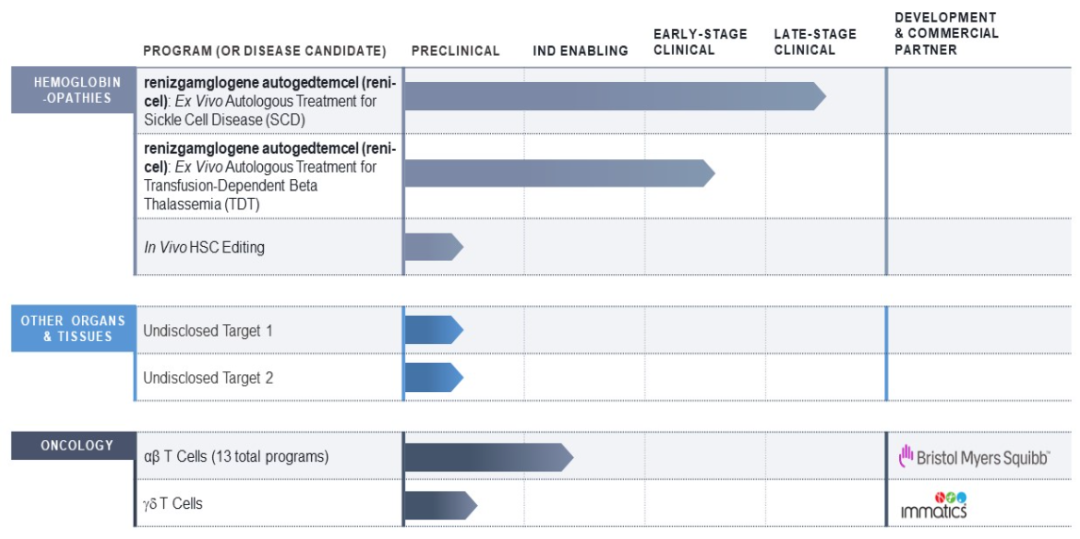Click the IND Enabling column header

pos(580,51)
